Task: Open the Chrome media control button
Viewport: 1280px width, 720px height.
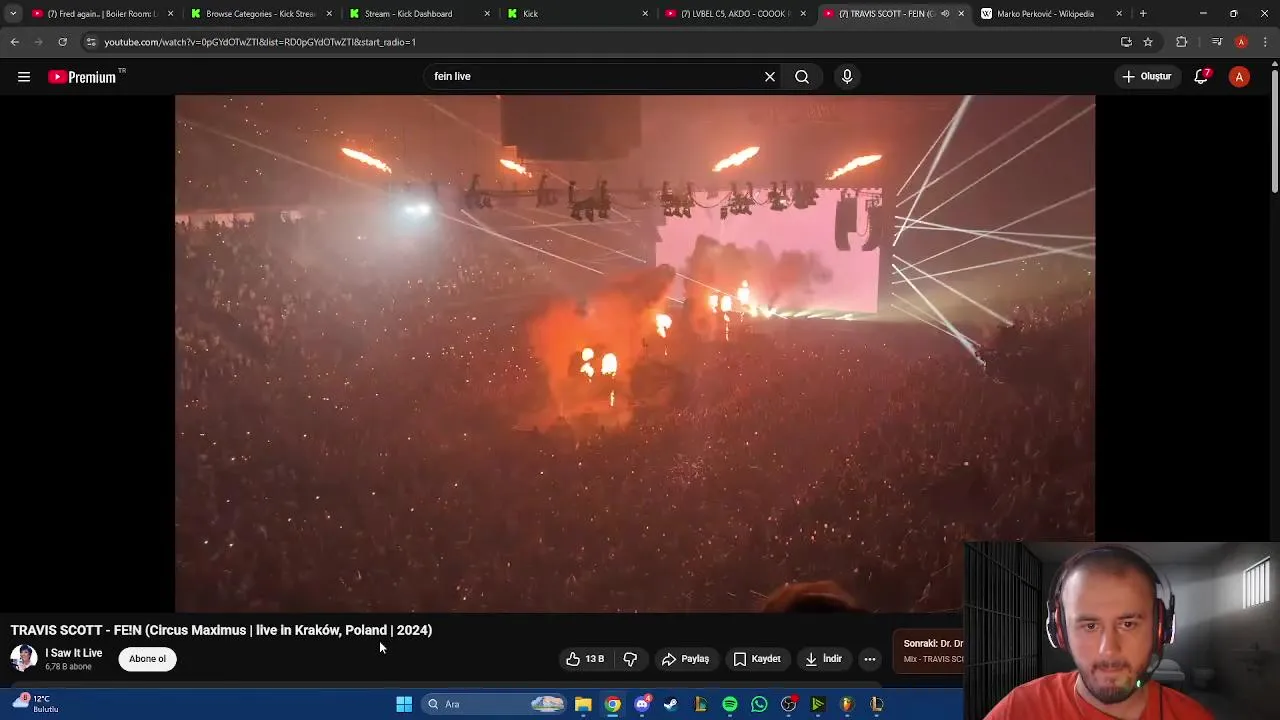Action: tap(1217, 42)
